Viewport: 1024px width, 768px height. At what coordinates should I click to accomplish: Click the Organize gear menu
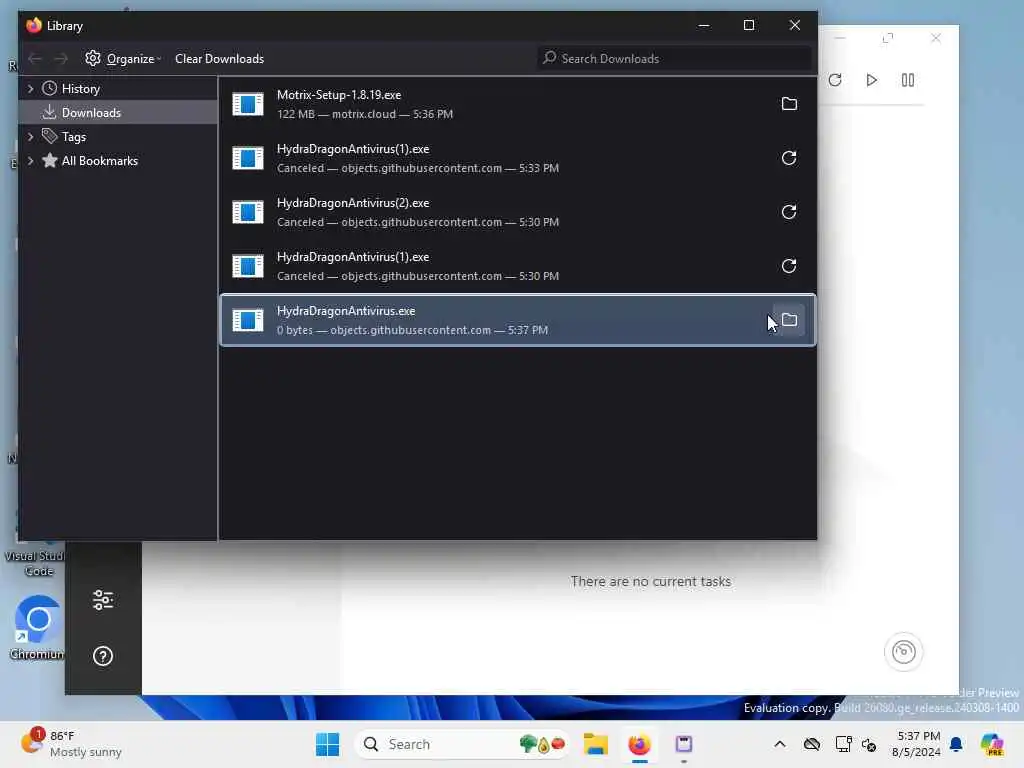(123, 59)
